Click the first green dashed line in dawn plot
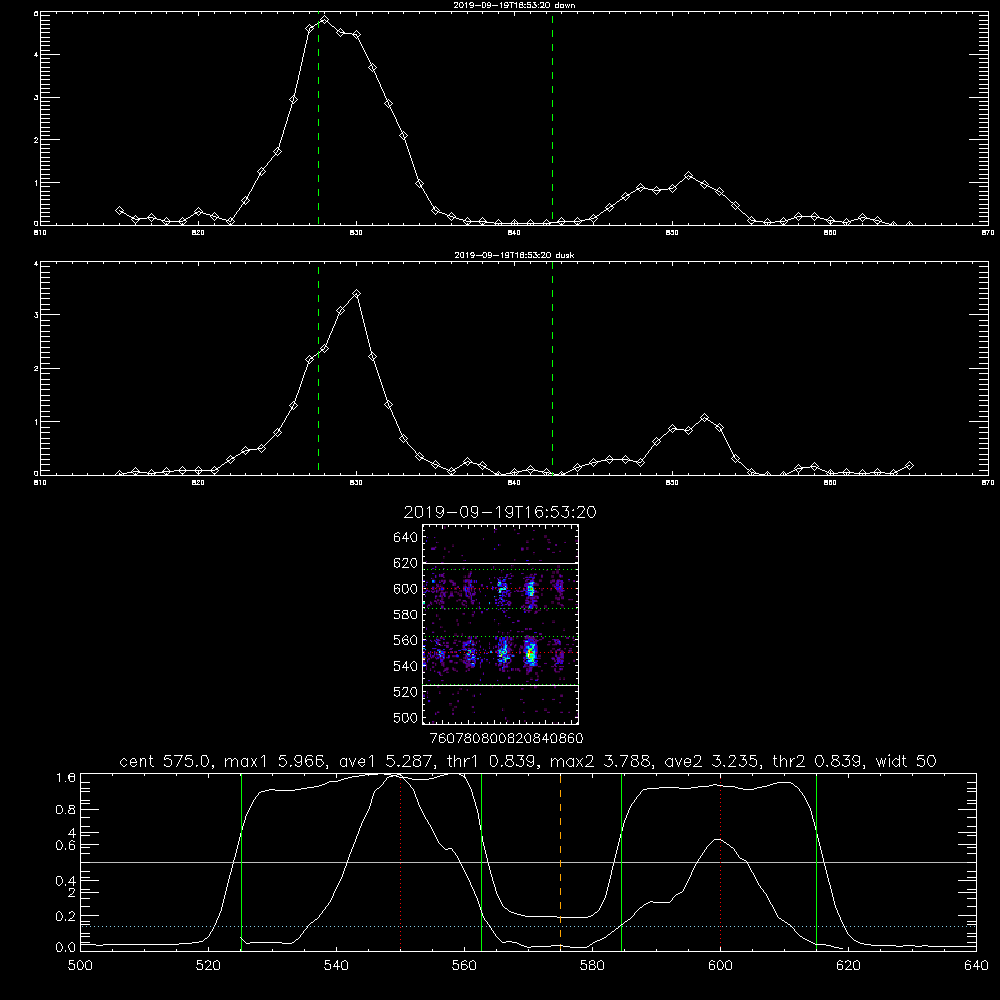 coord(318,118)
